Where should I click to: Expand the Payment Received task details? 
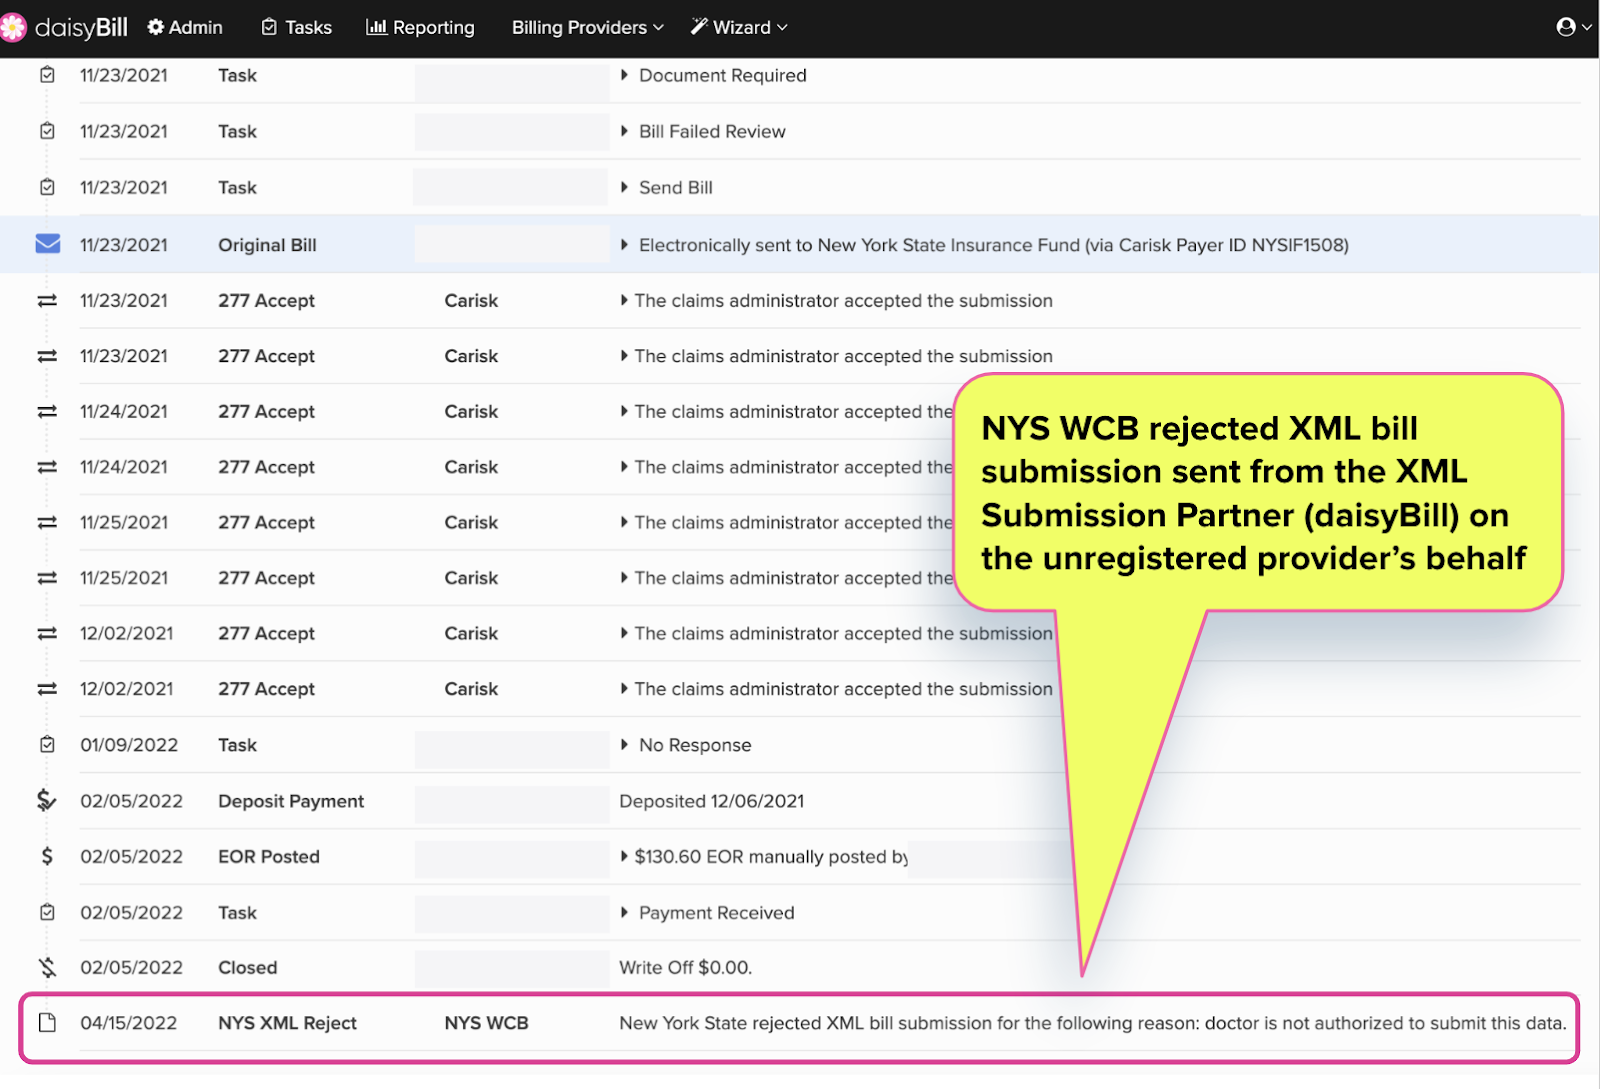(x=624, y=912)
